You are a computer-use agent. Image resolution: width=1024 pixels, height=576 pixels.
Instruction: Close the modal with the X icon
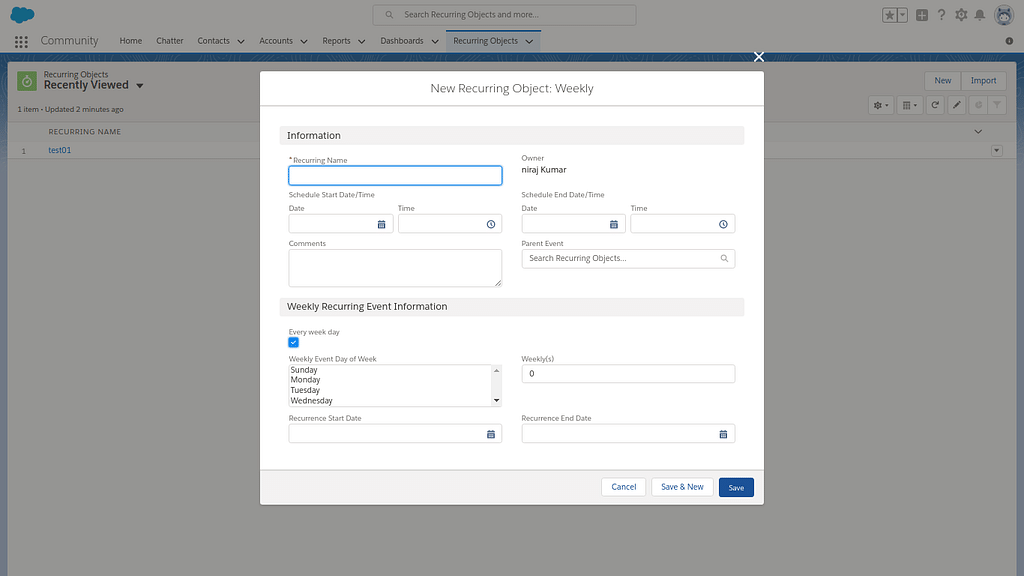point(758,57)
